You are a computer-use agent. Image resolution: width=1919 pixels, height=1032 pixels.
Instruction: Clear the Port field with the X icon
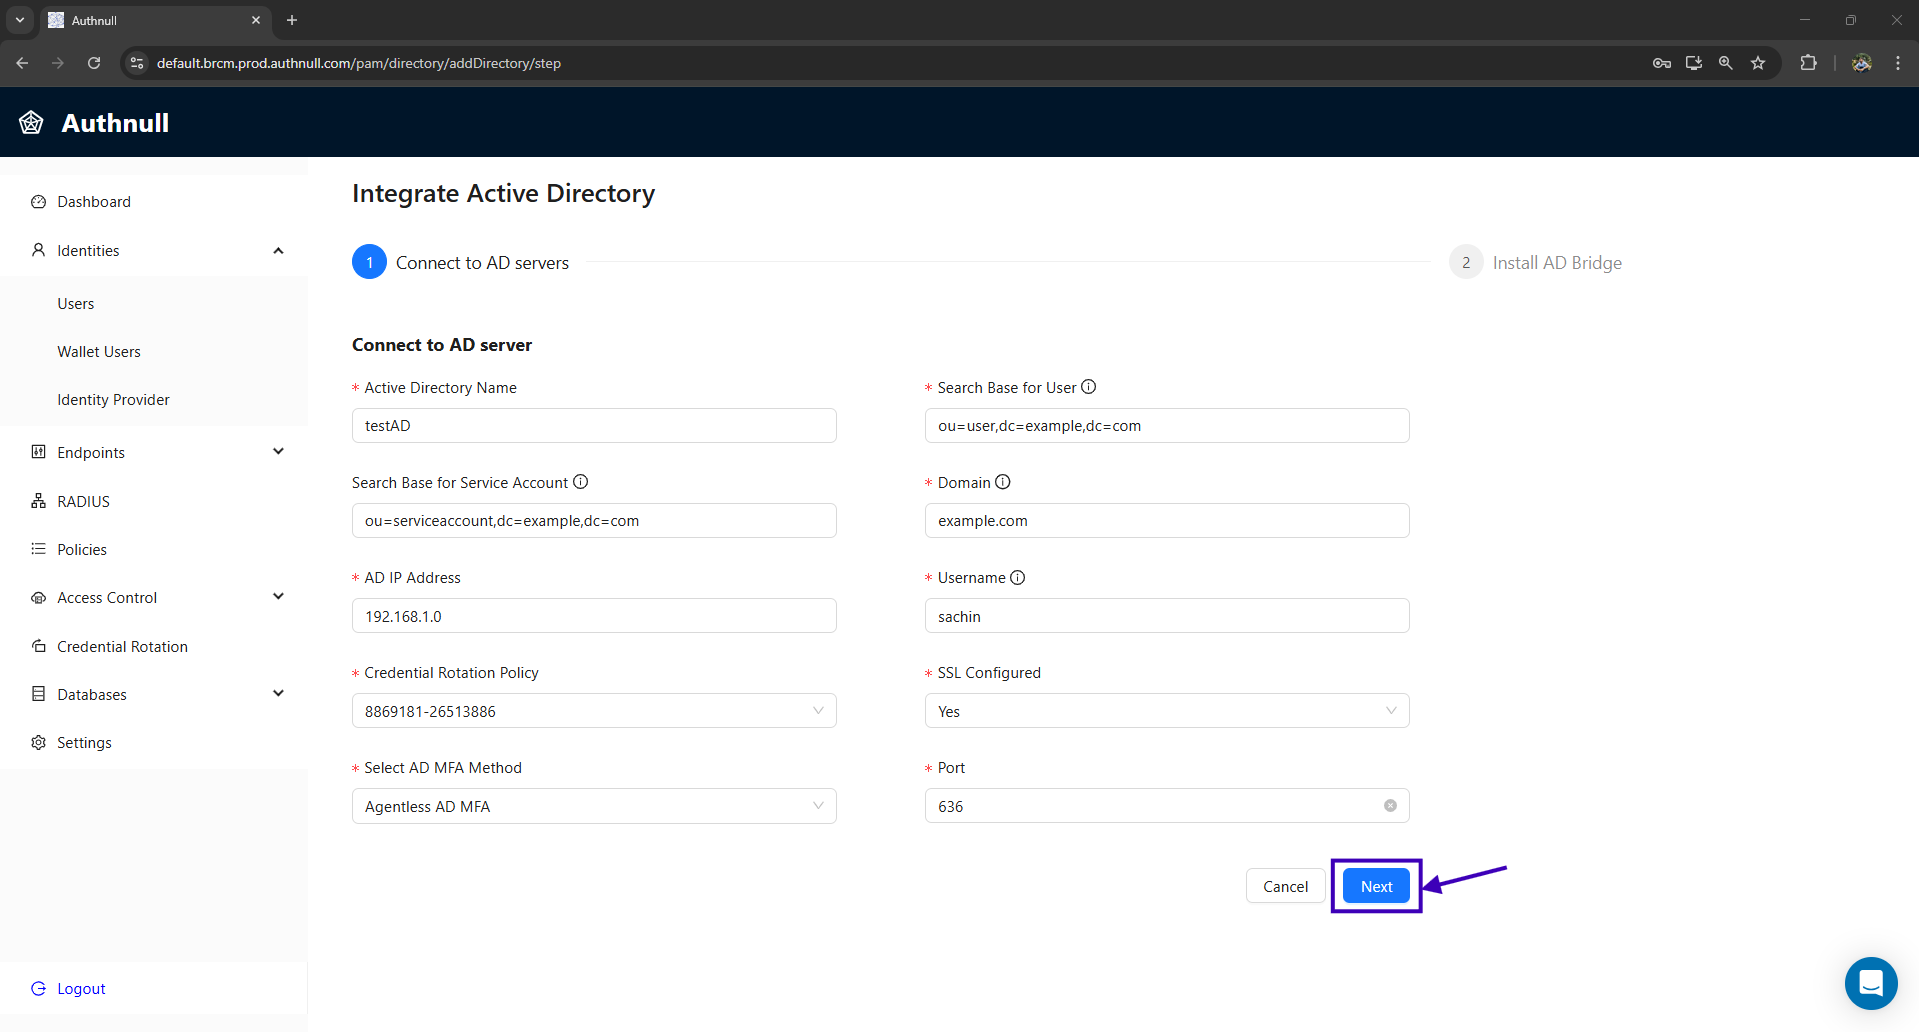coord(1390,806)
